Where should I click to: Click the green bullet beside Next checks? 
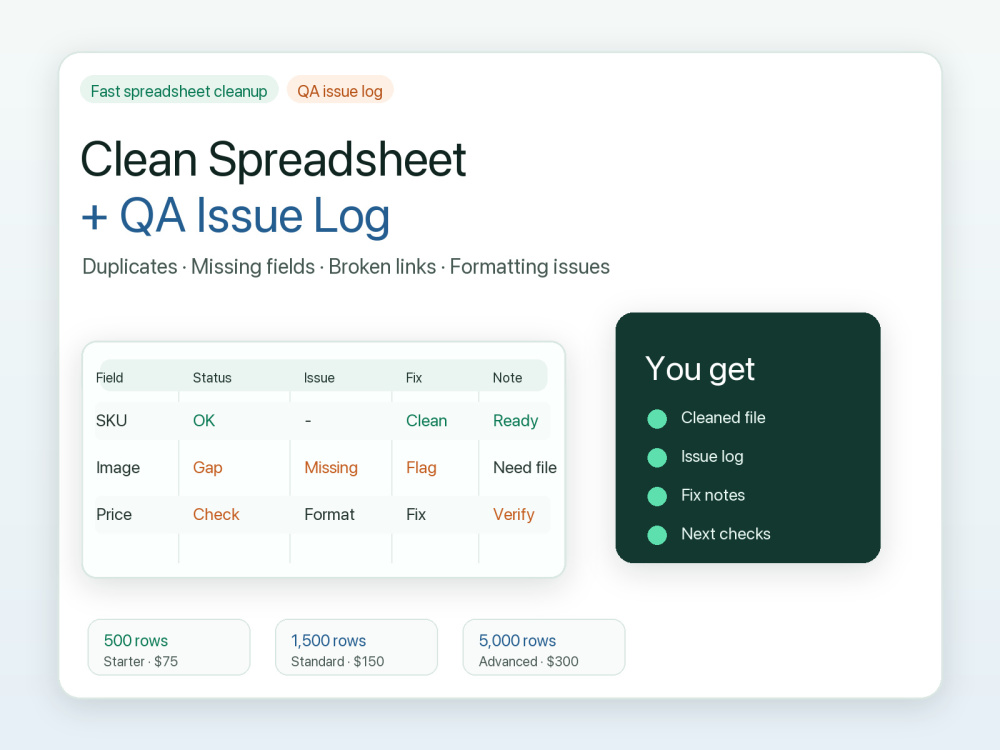point(657,535)
